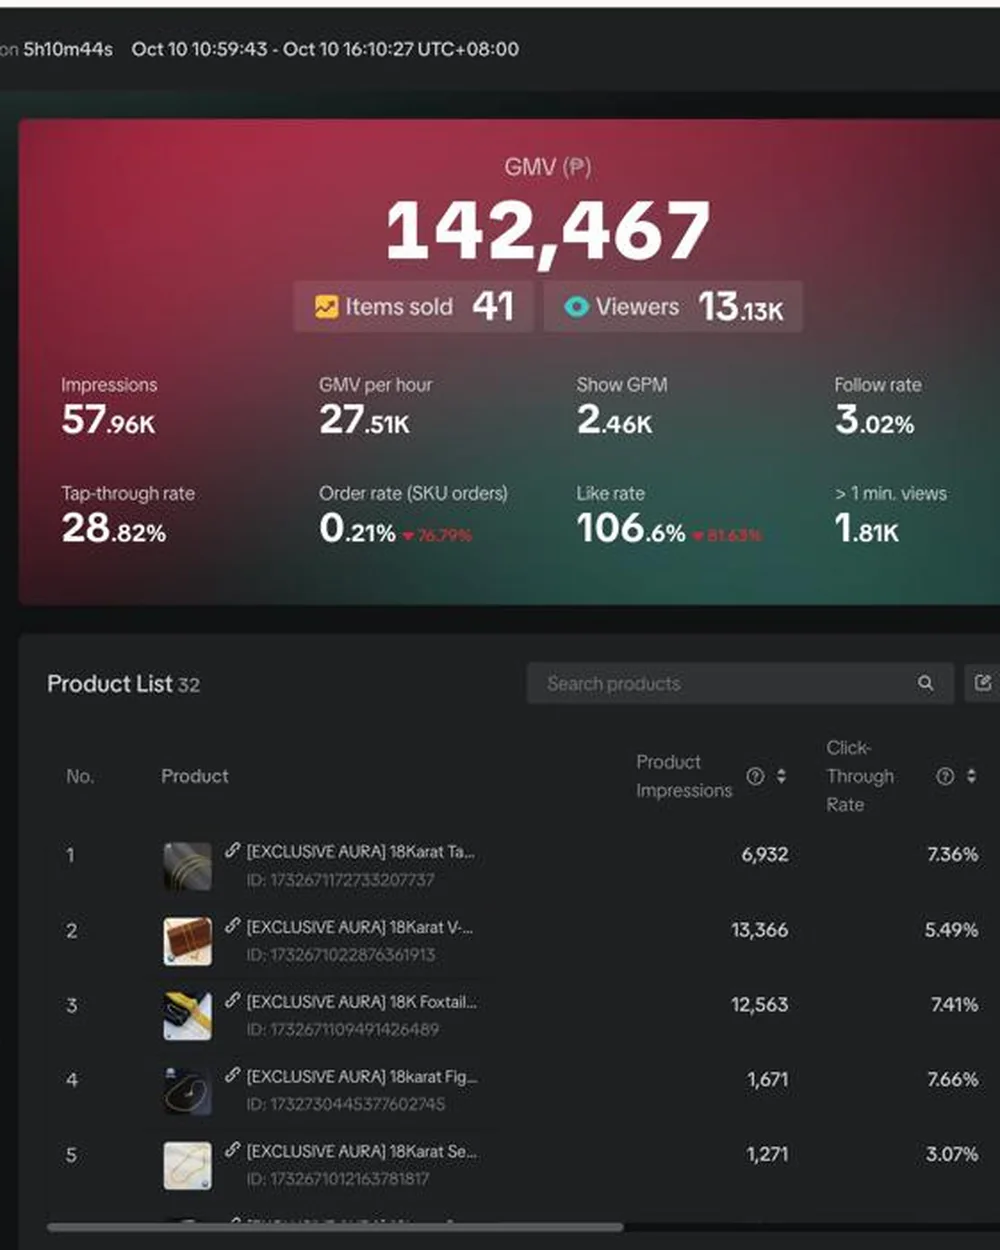
Task: Open the thumbnail for 18karat Fig... product
Action: pos(187,1091)
